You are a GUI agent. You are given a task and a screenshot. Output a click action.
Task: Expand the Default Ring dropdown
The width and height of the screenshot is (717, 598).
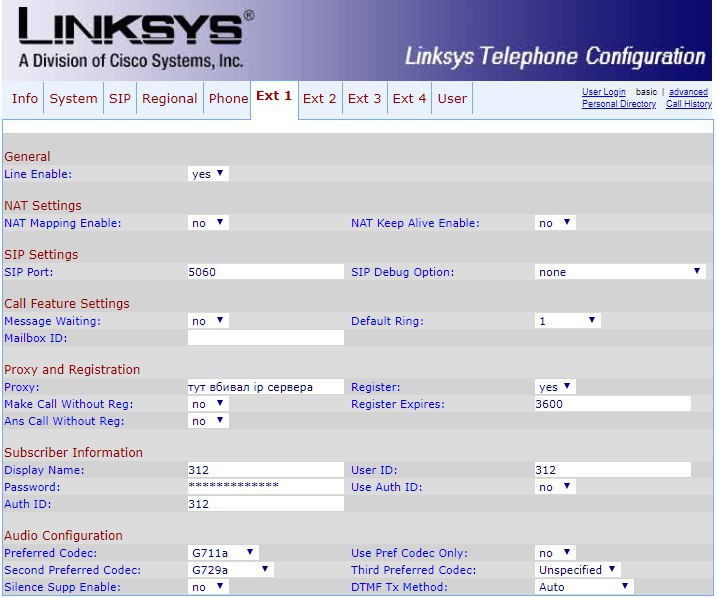tap(567, 320)
